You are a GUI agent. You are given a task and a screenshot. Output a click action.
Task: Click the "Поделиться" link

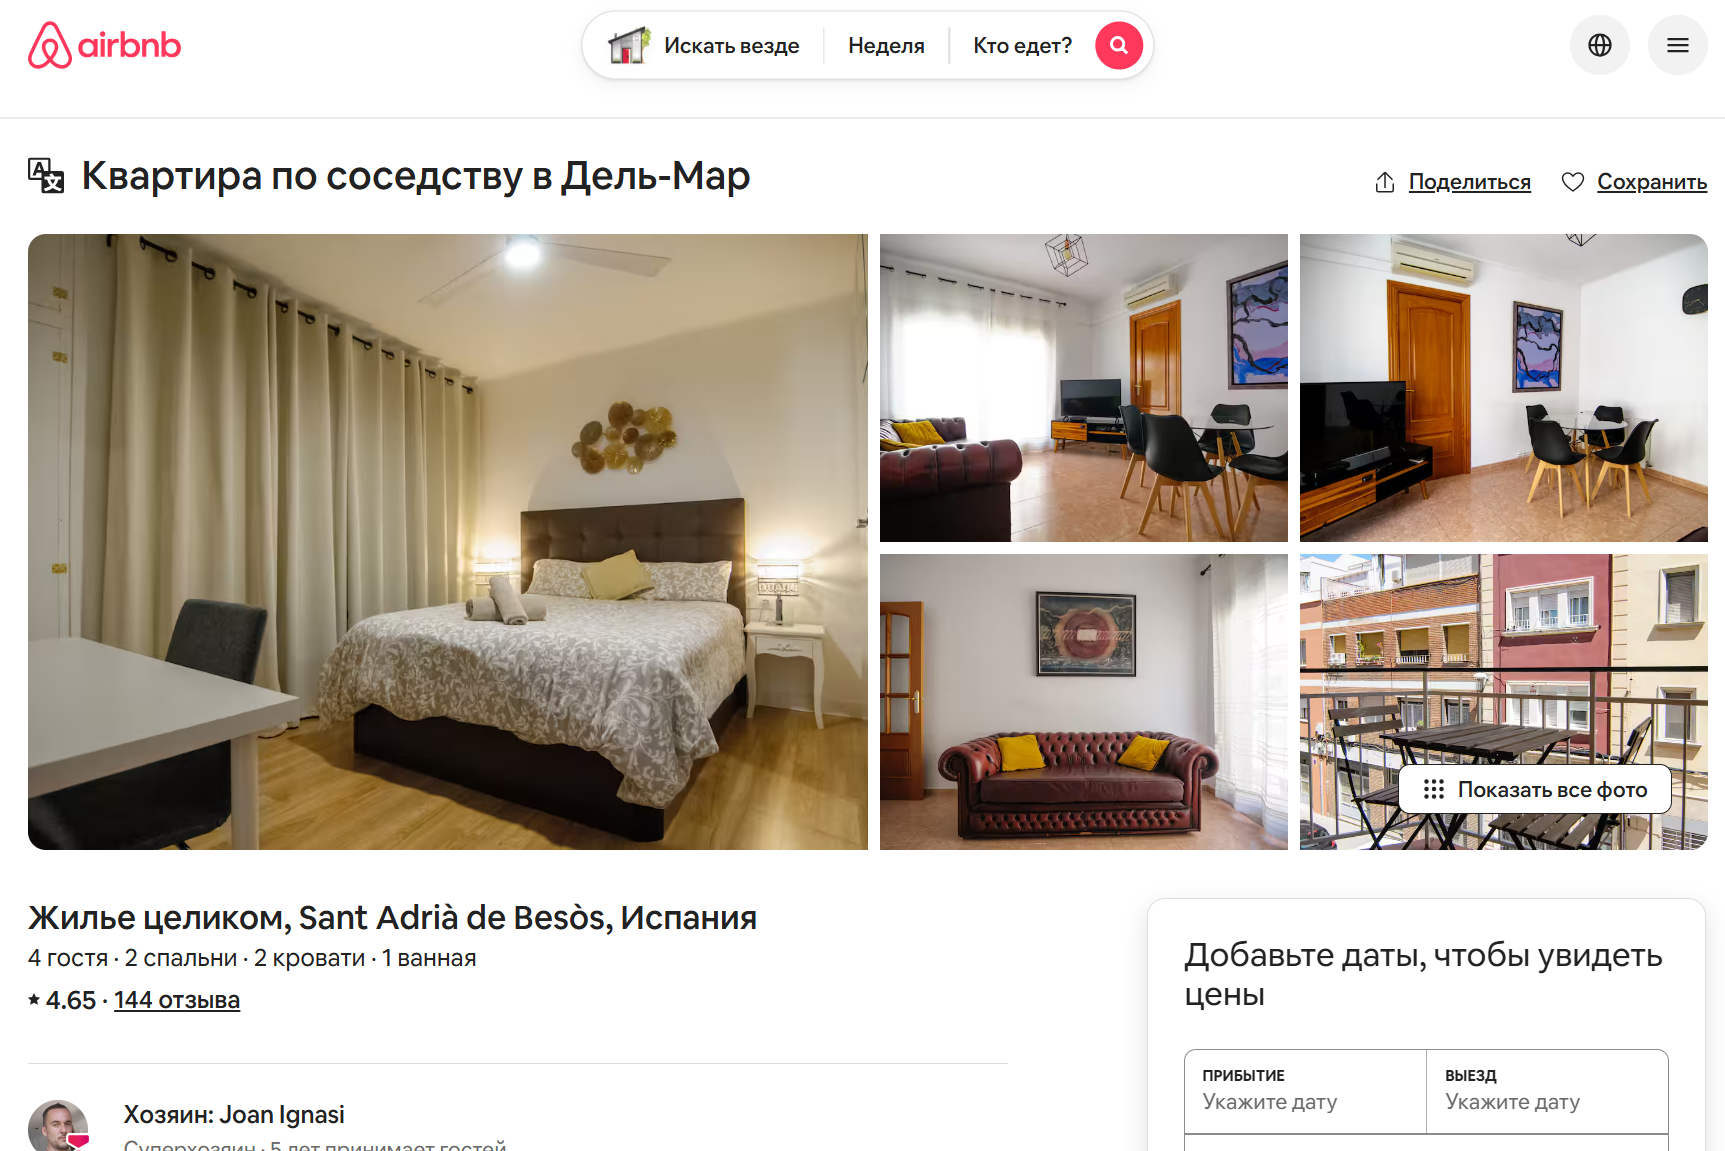tap(1470, 182)
